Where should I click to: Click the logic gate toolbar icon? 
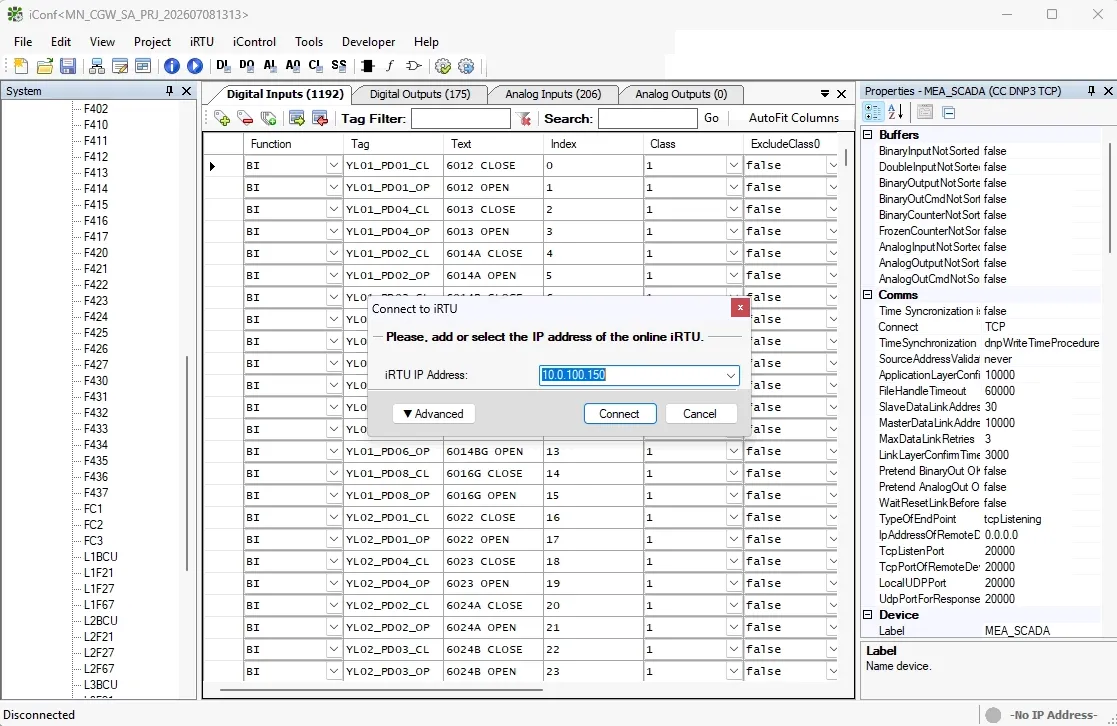coord(414,66)
